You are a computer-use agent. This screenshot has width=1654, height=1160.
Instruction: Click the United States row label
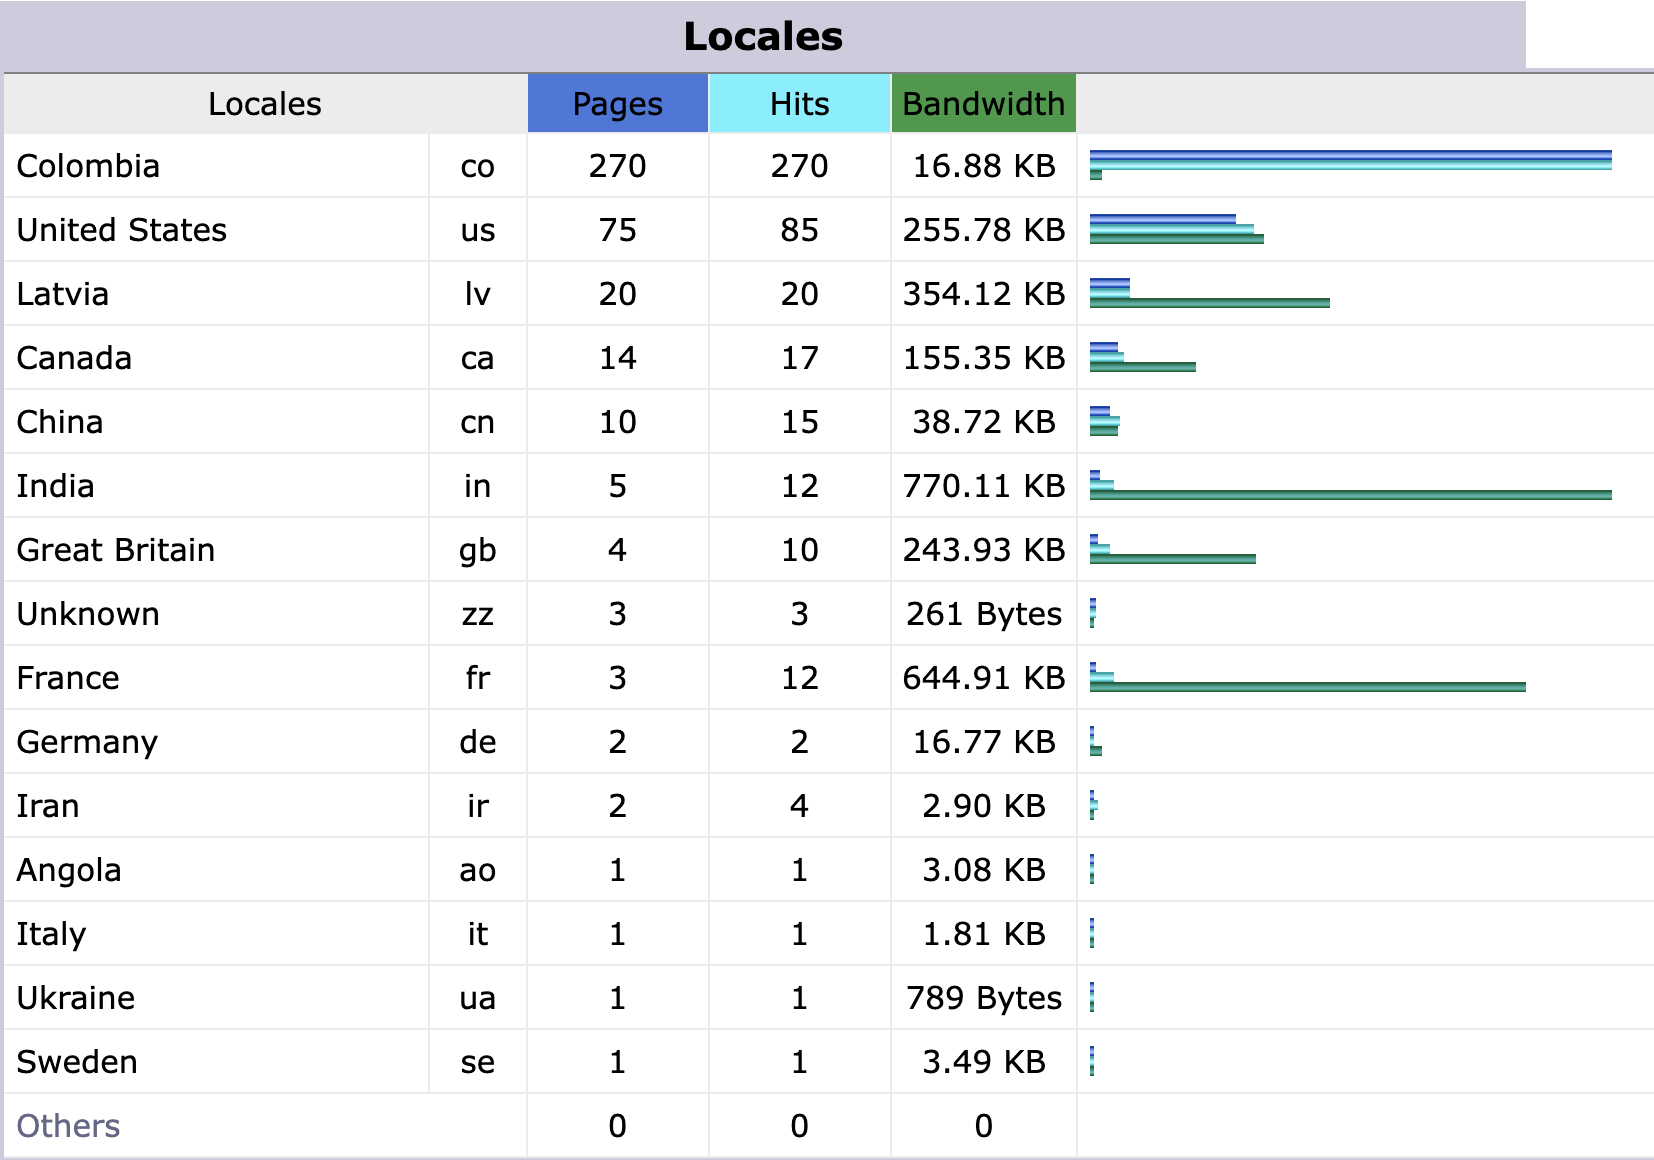122,230
